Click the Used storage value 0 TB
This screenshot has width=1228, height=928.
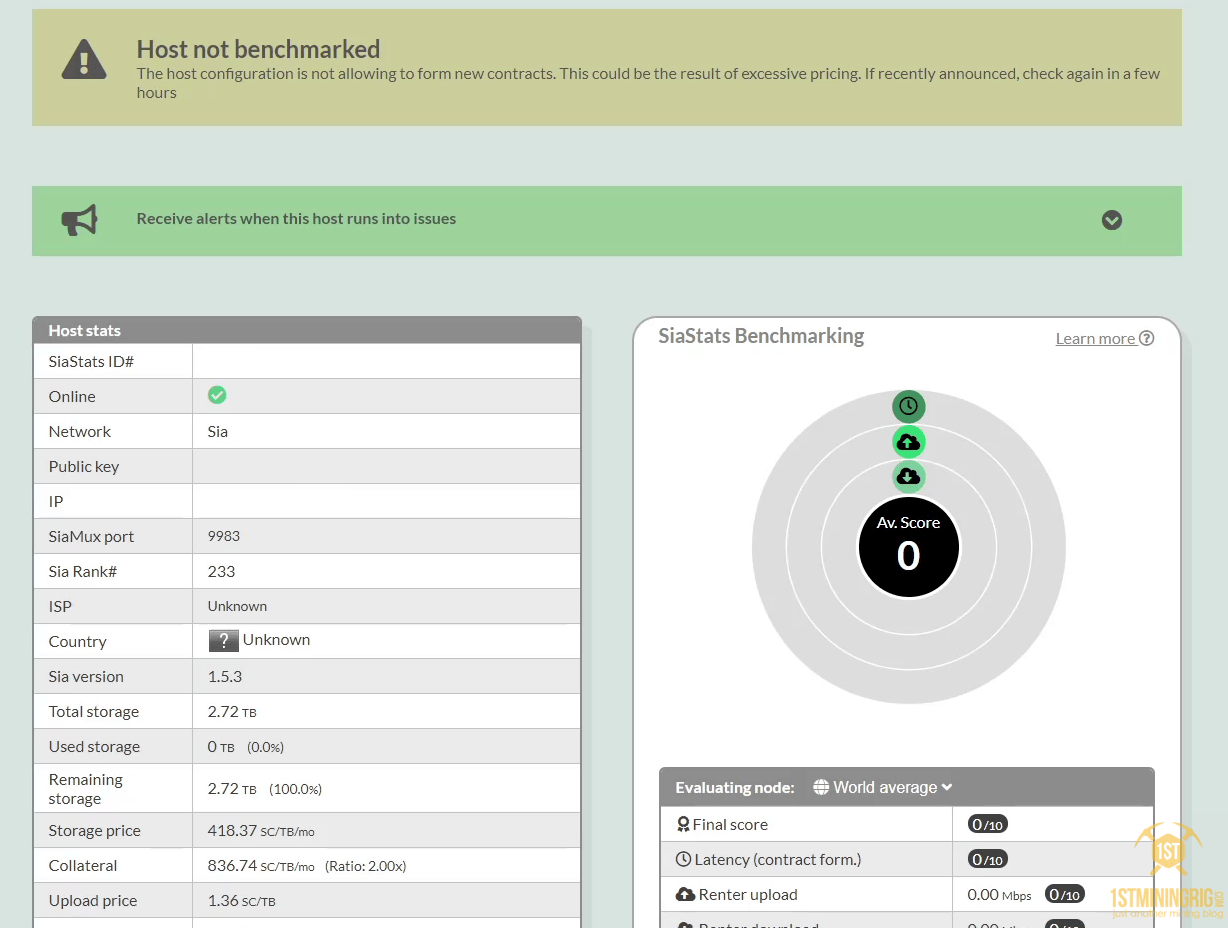[x=221, y=746]
